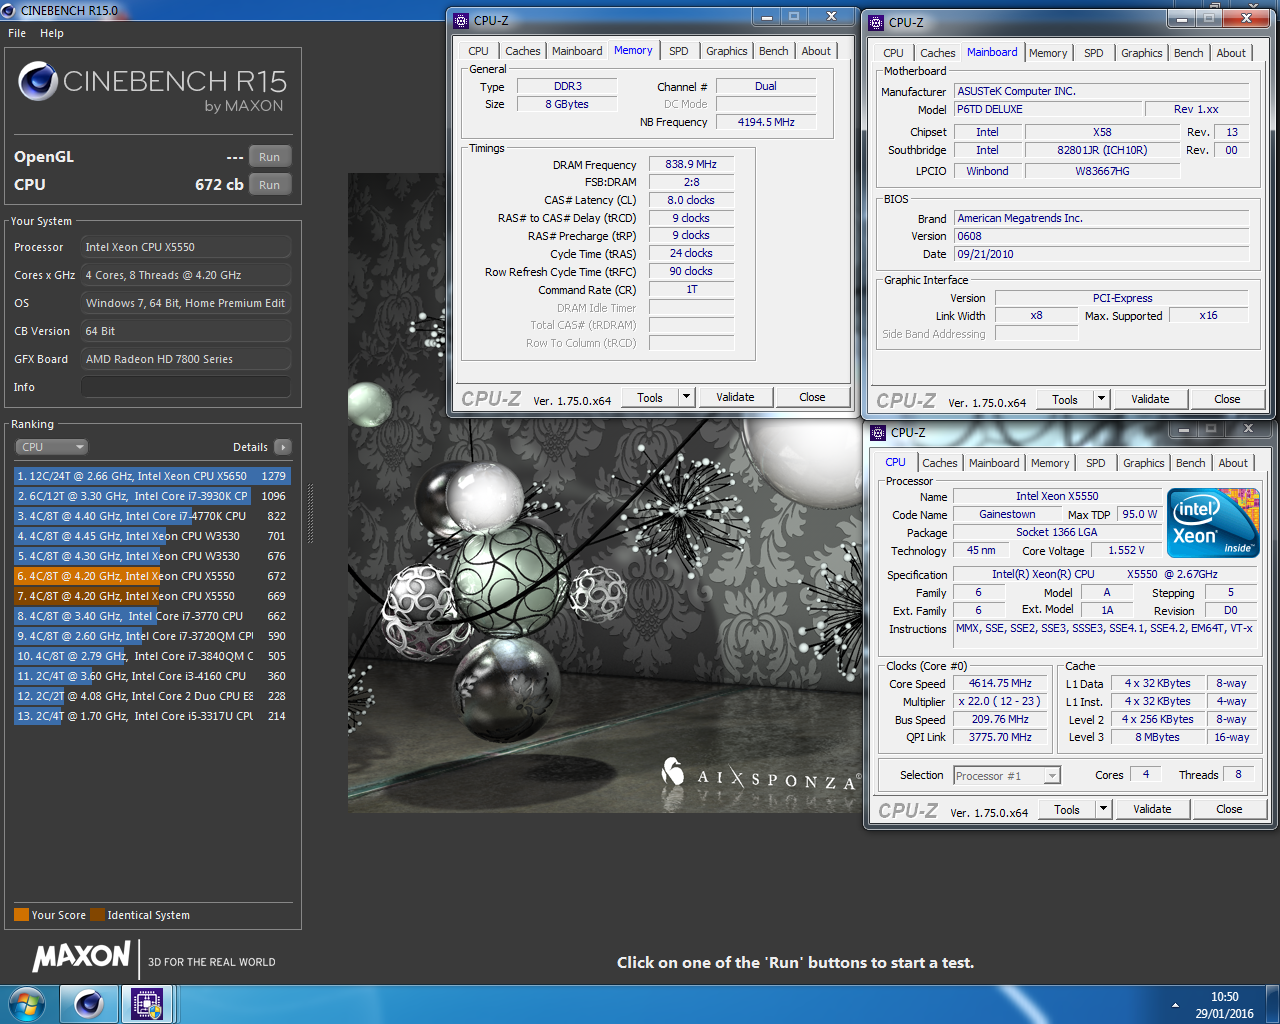Switch to Caches tab in Memory window
Image resolution: width=1280 pixels, height=1024 pixels.
click(522, 51)
